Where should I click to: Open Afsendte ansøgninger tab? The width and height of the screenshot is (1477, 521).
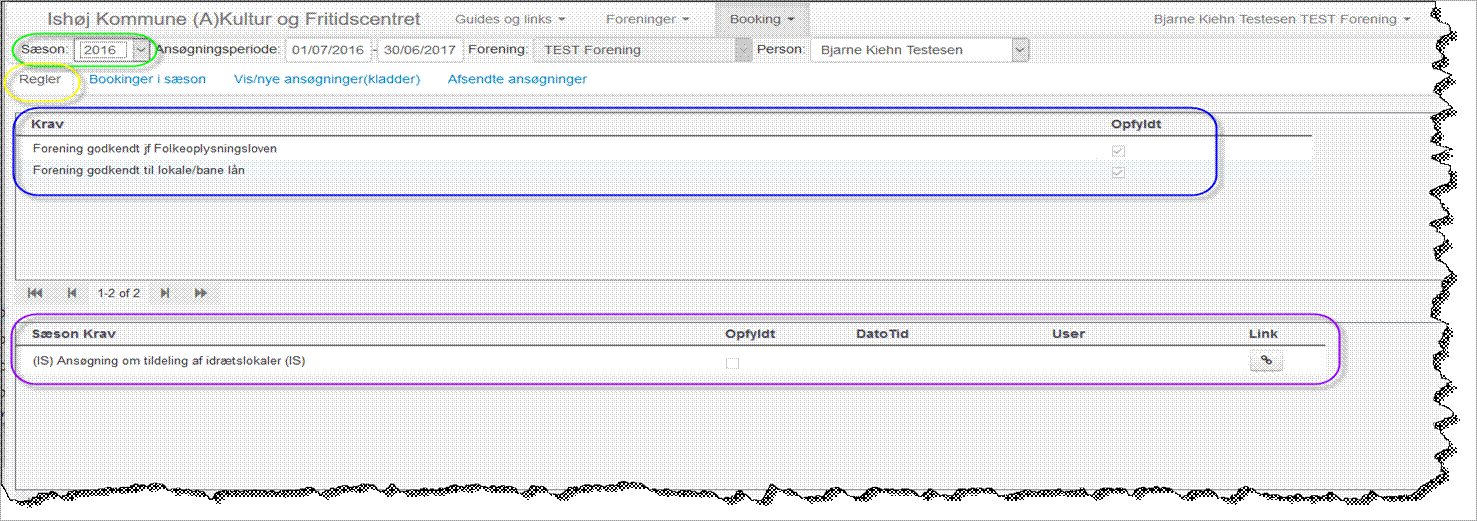point(517,79)
